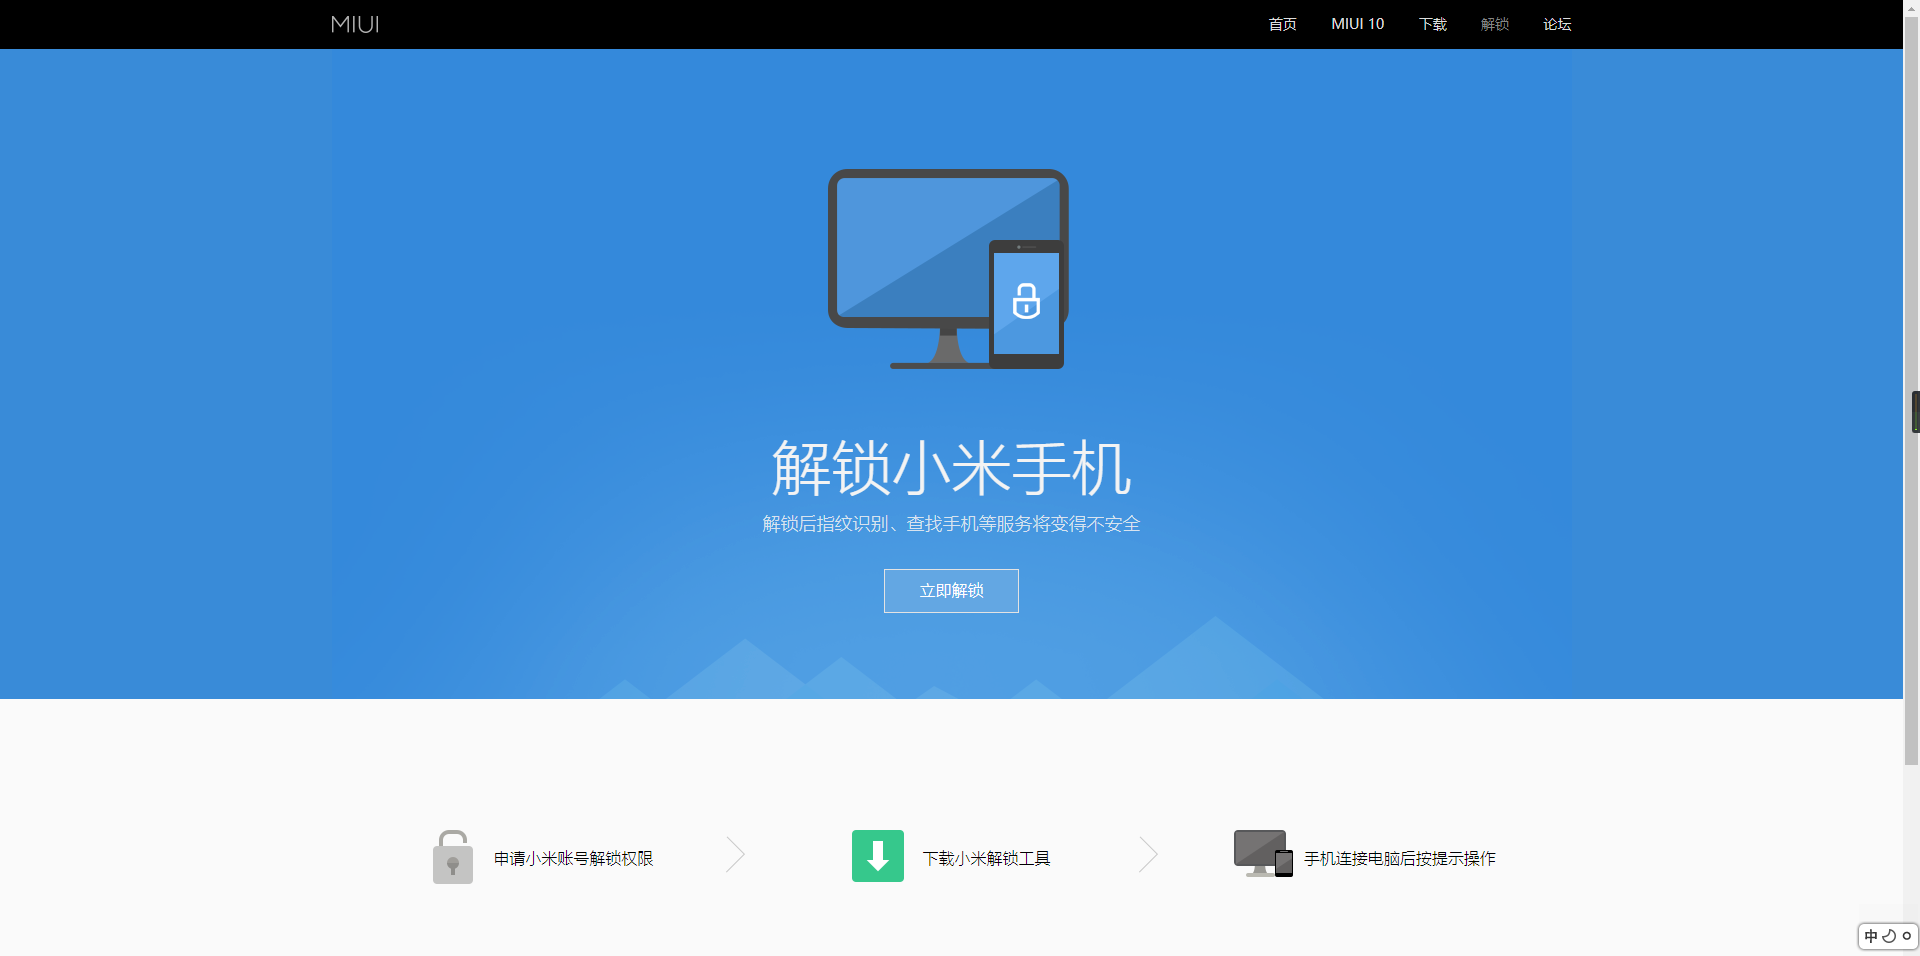Image resolution: width=1920 pixels, height=956 pixels.
Task: Click the page vertical scrollbar thumb
Action: point(1911,390)
